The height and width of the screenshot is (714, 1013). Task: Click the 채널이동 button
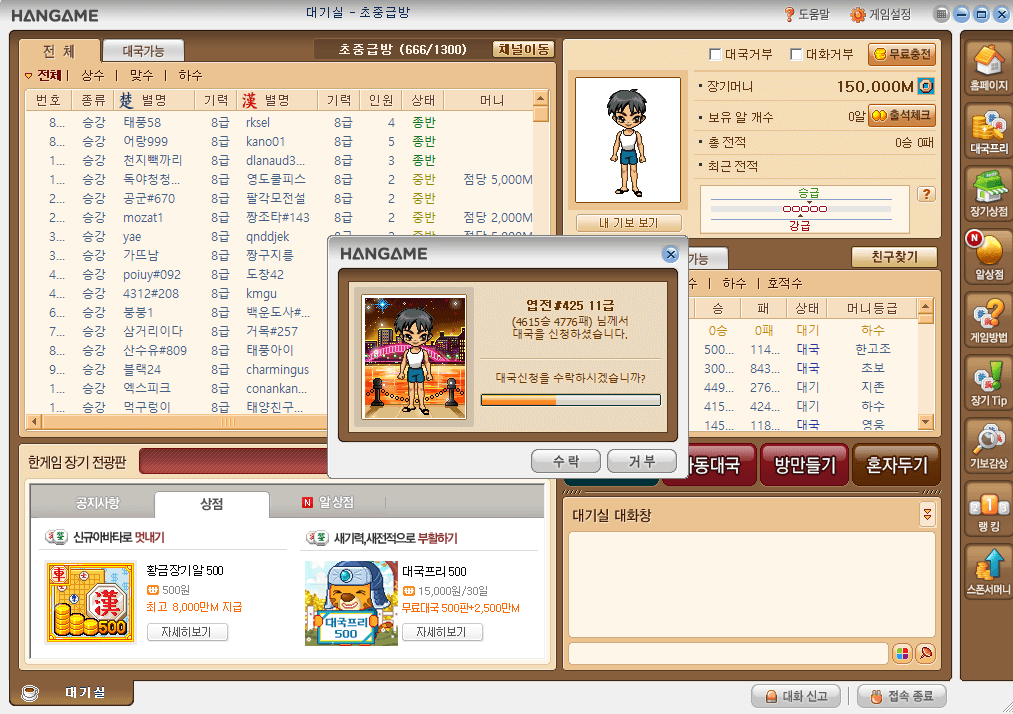pyautogui.click(x=523, y=49)
